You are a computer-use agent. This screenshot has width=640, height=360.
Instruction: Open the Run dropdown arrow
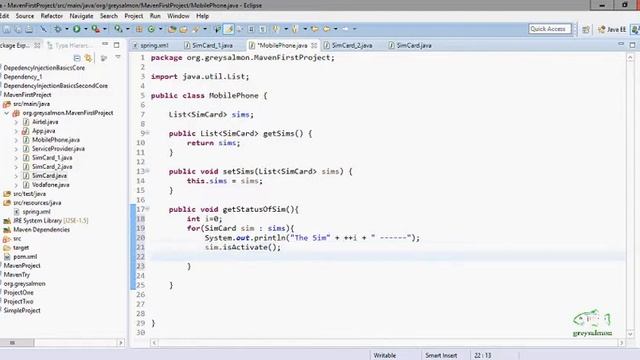[86, 29]
